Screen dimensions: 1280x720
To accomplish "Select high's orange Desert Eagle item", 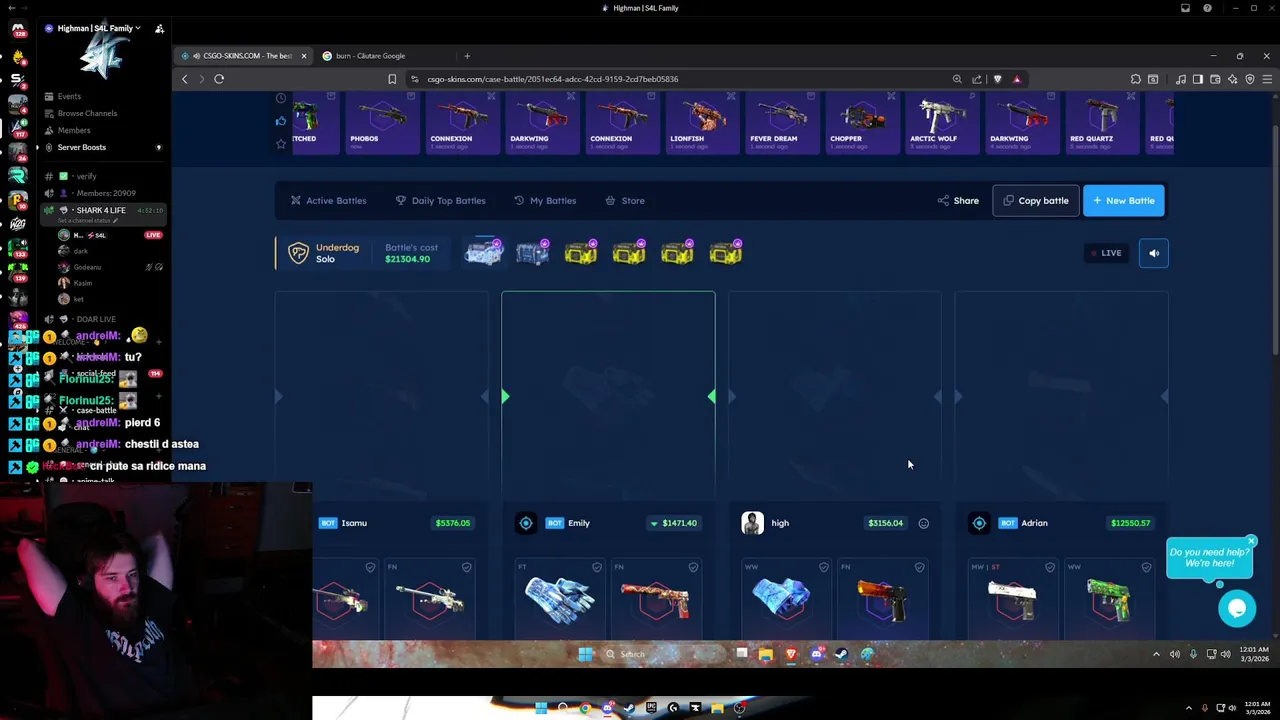I will pyautogui.click(x=884, y=598).
